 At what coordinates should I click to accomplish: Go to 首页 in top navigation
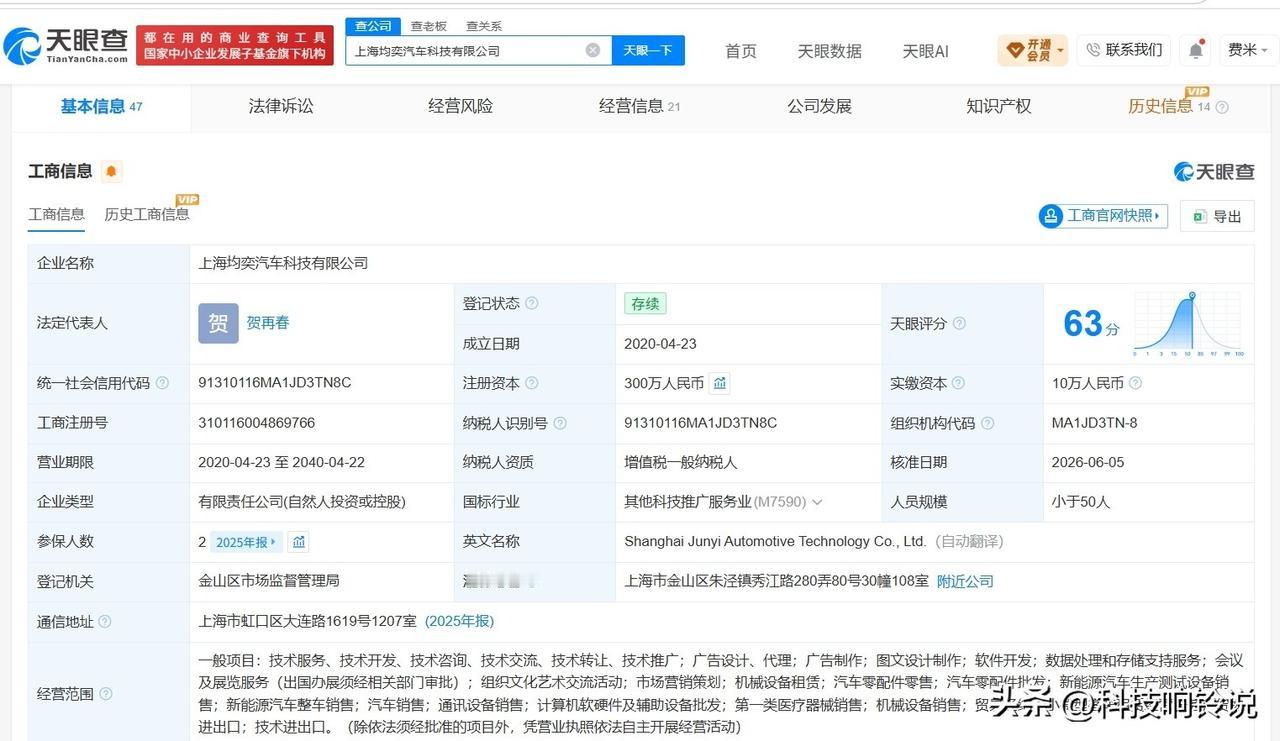click(x=740, y=51)
